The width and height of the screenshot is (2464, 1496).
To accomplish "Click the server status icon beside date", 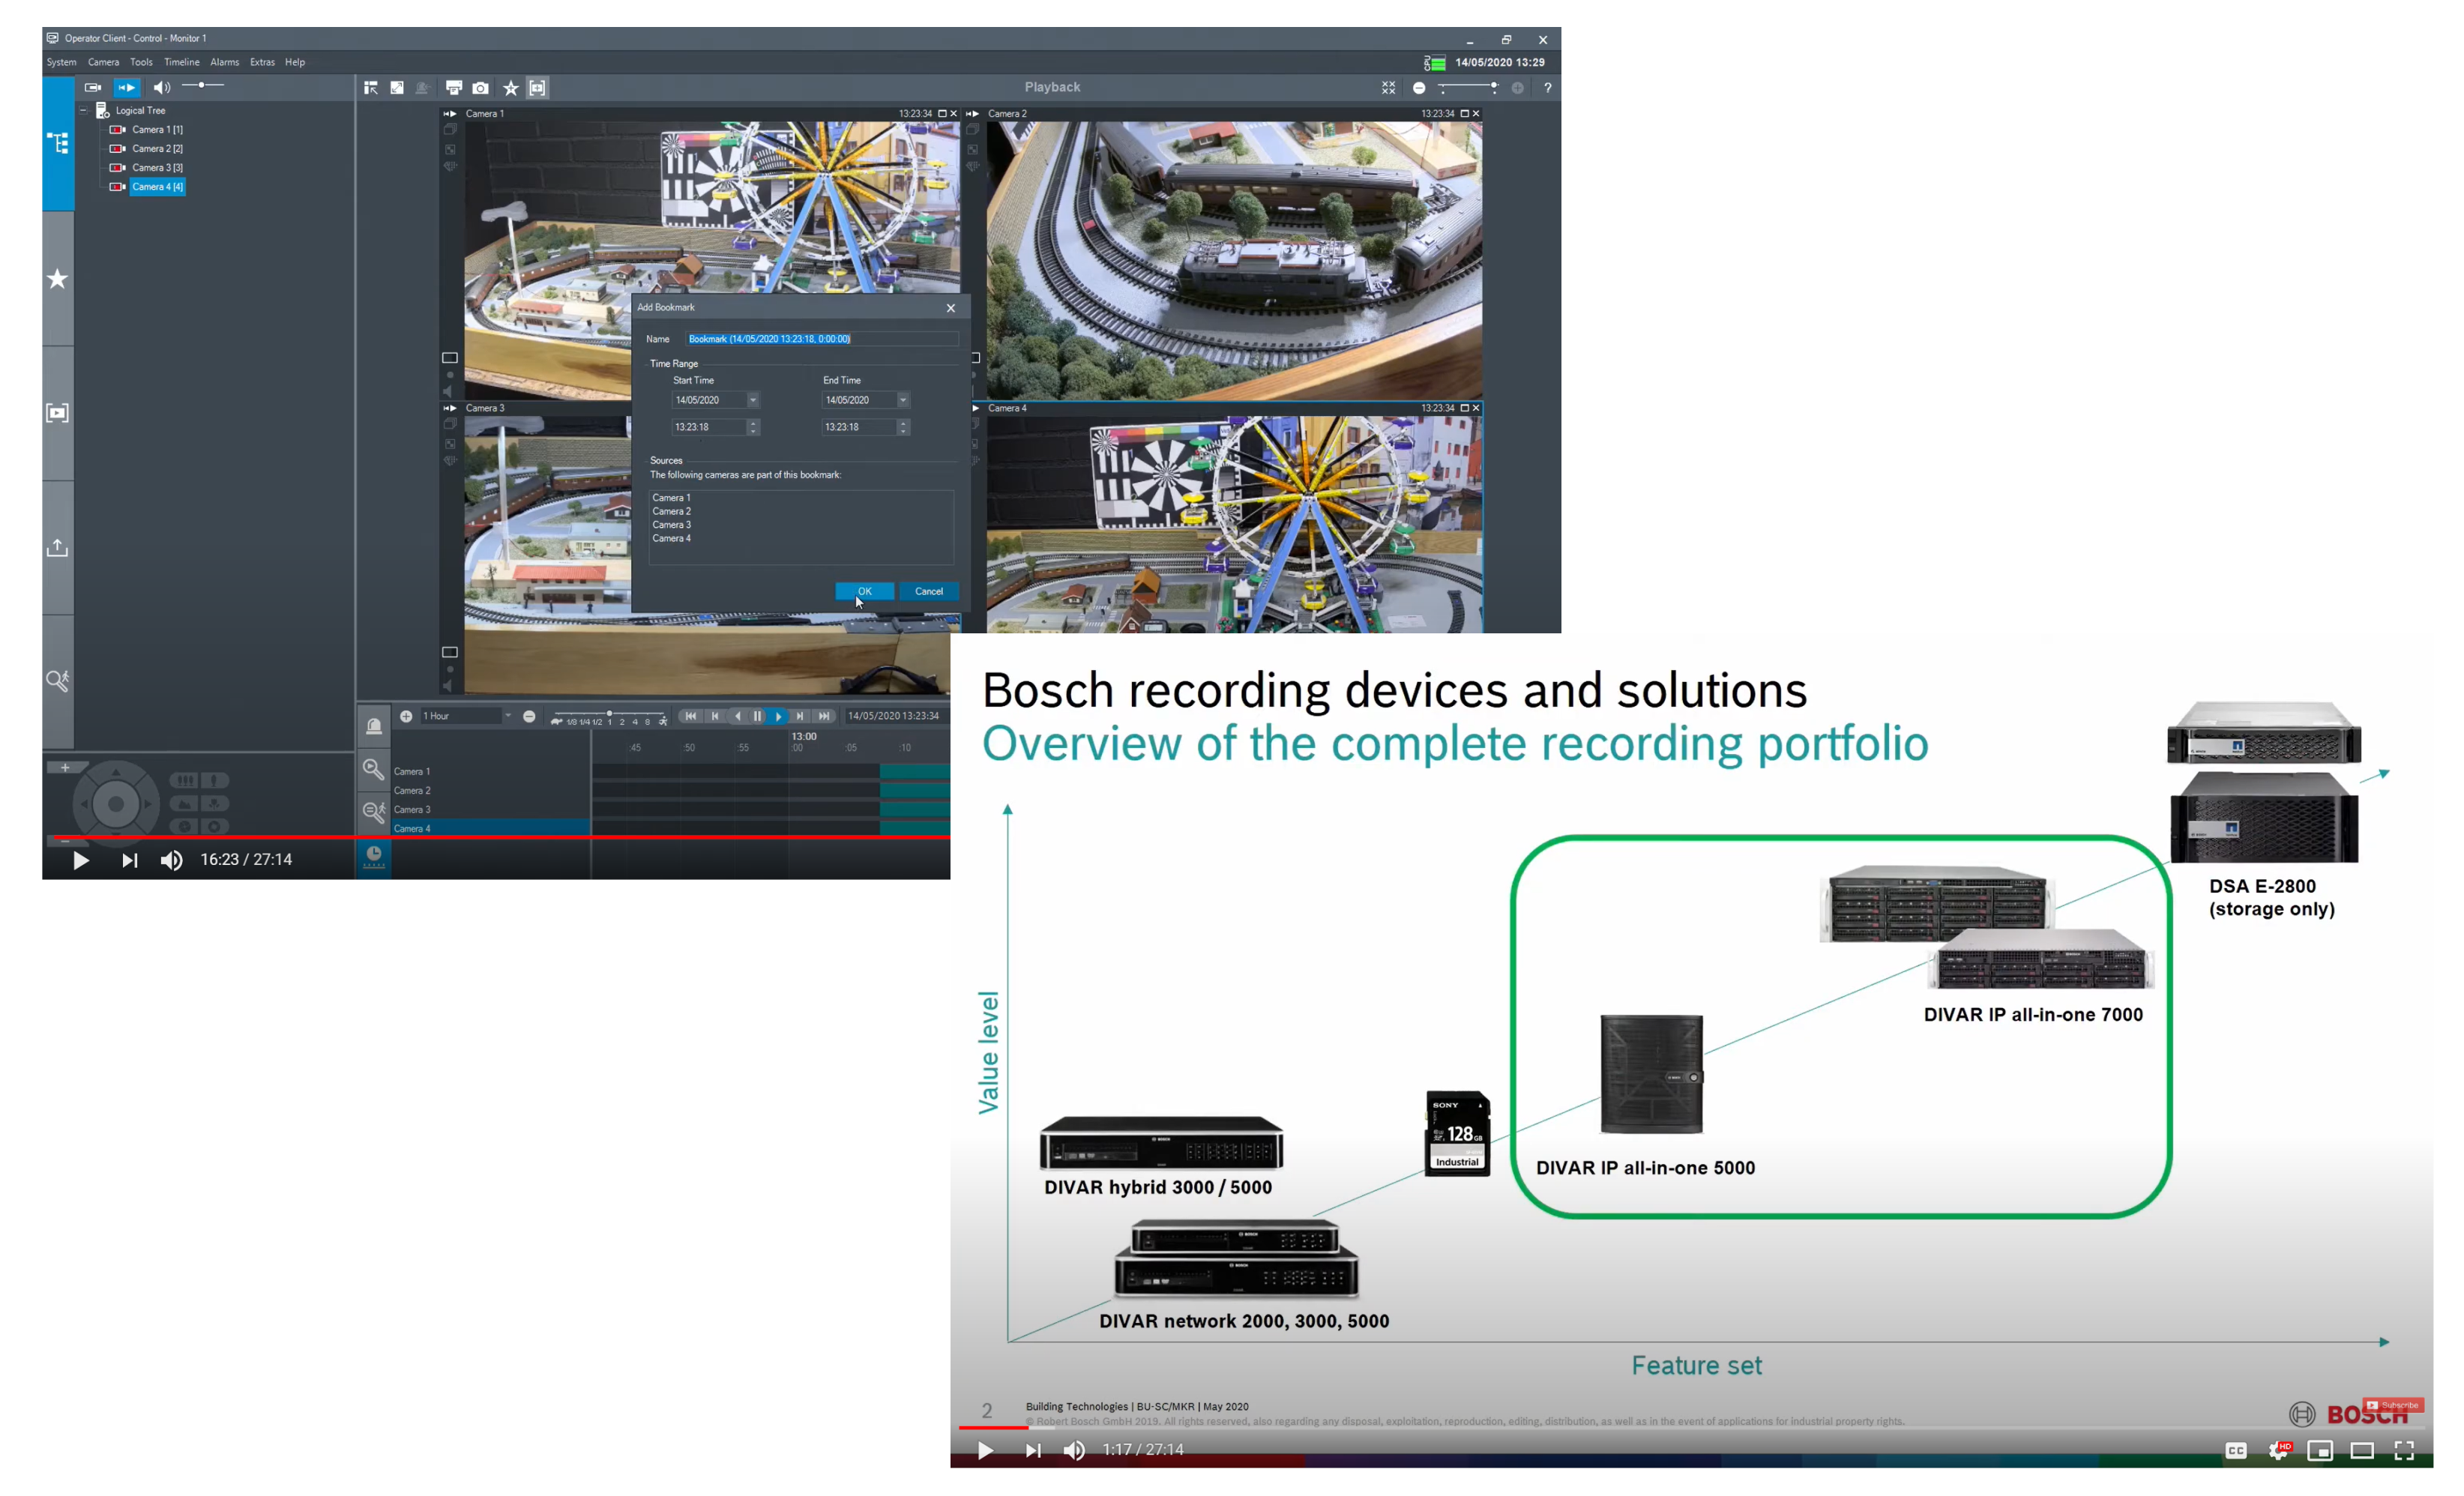I will tap(1434, 62).
